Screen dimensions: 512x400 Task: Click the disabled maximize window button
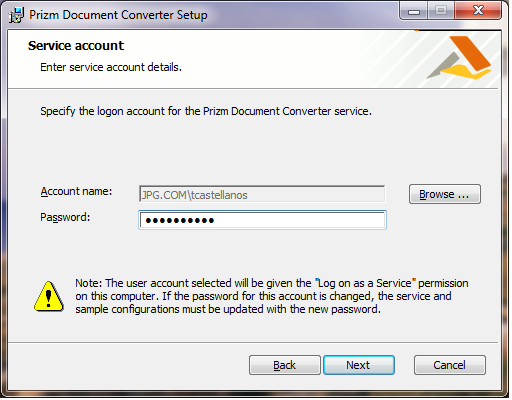coord(441,11)
